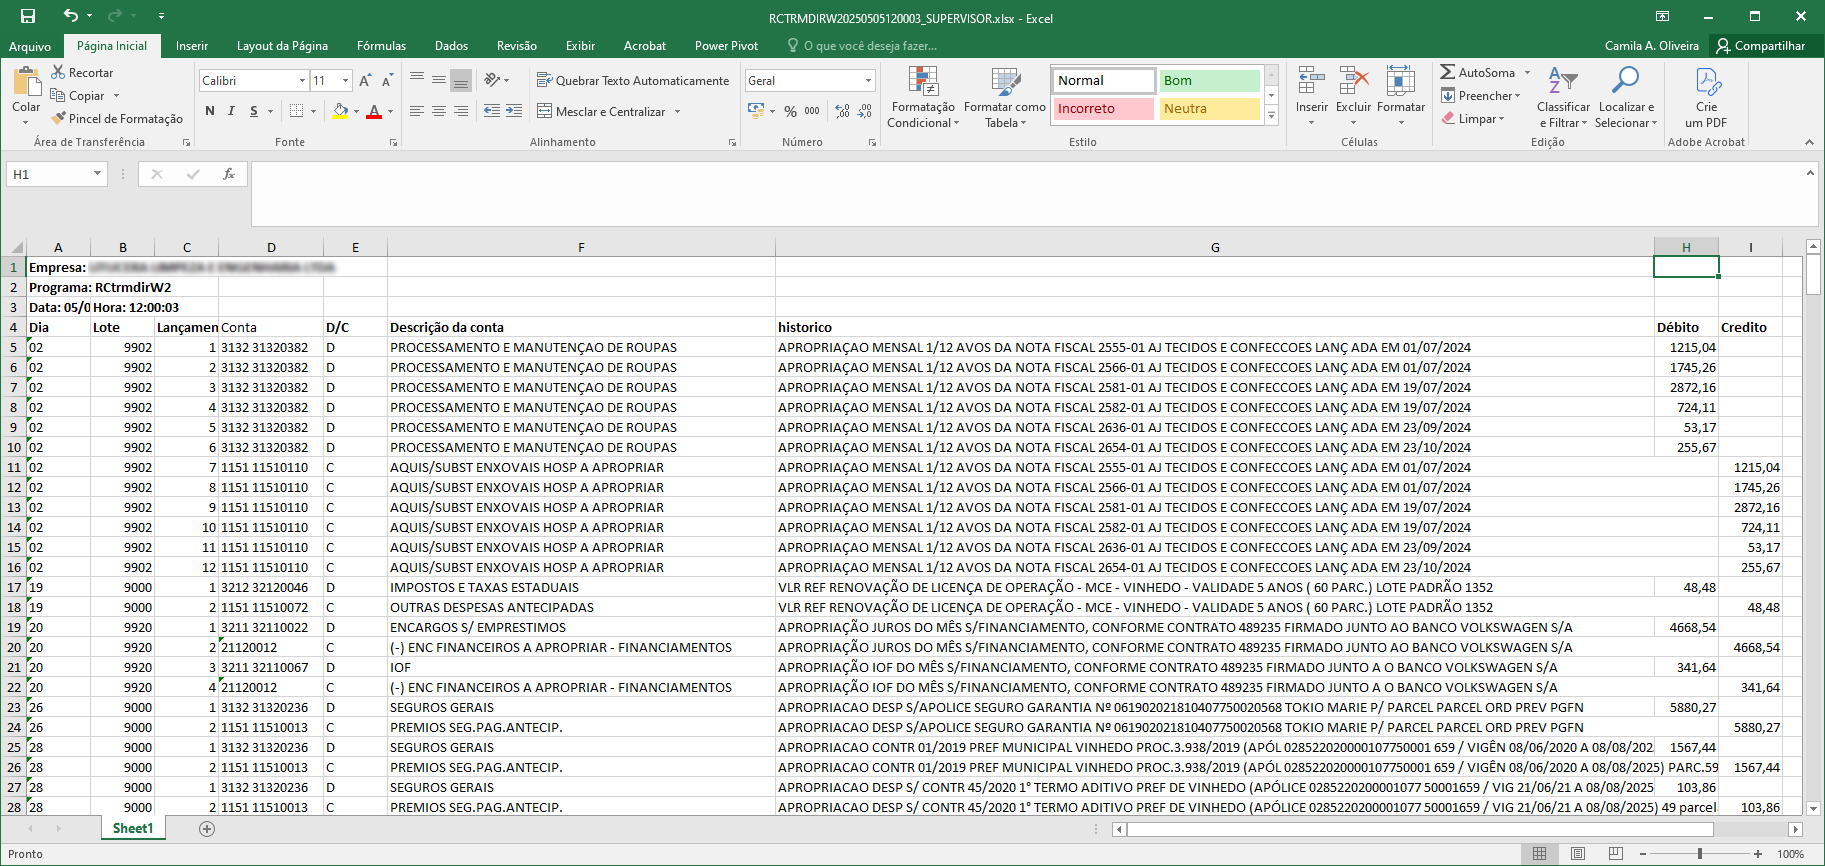
Task: Apply yellow fill color to cell
Action: (340, 111)
